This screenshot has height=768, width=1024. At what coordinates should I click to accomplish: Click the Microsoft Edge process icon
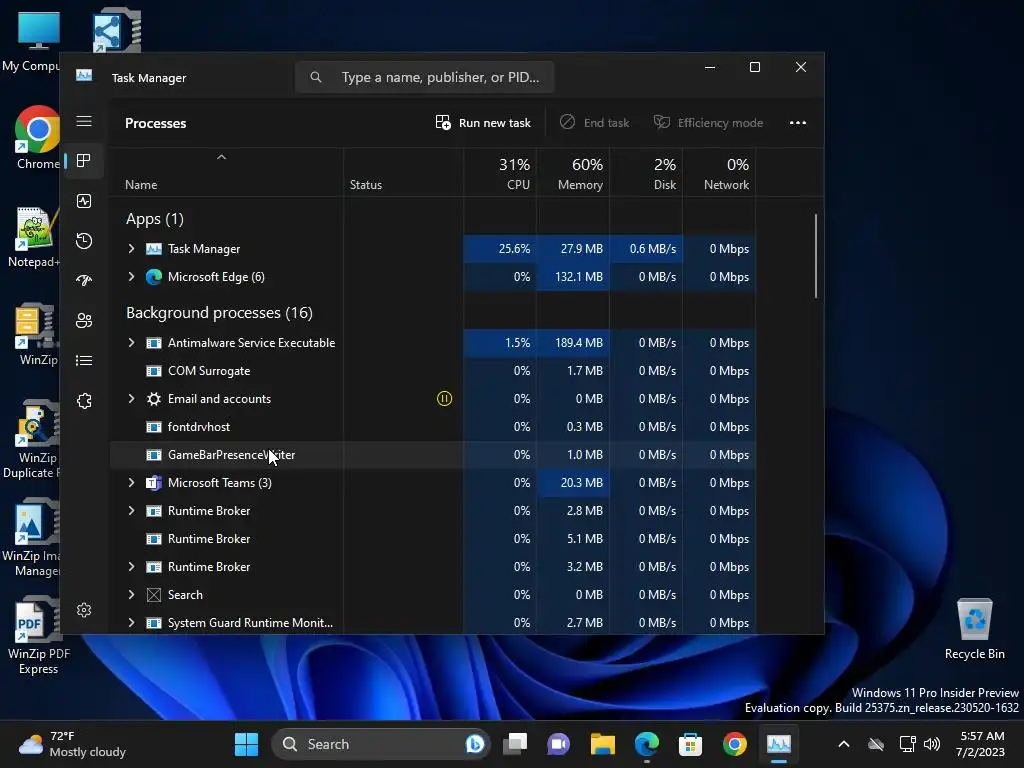click(153, 277)
